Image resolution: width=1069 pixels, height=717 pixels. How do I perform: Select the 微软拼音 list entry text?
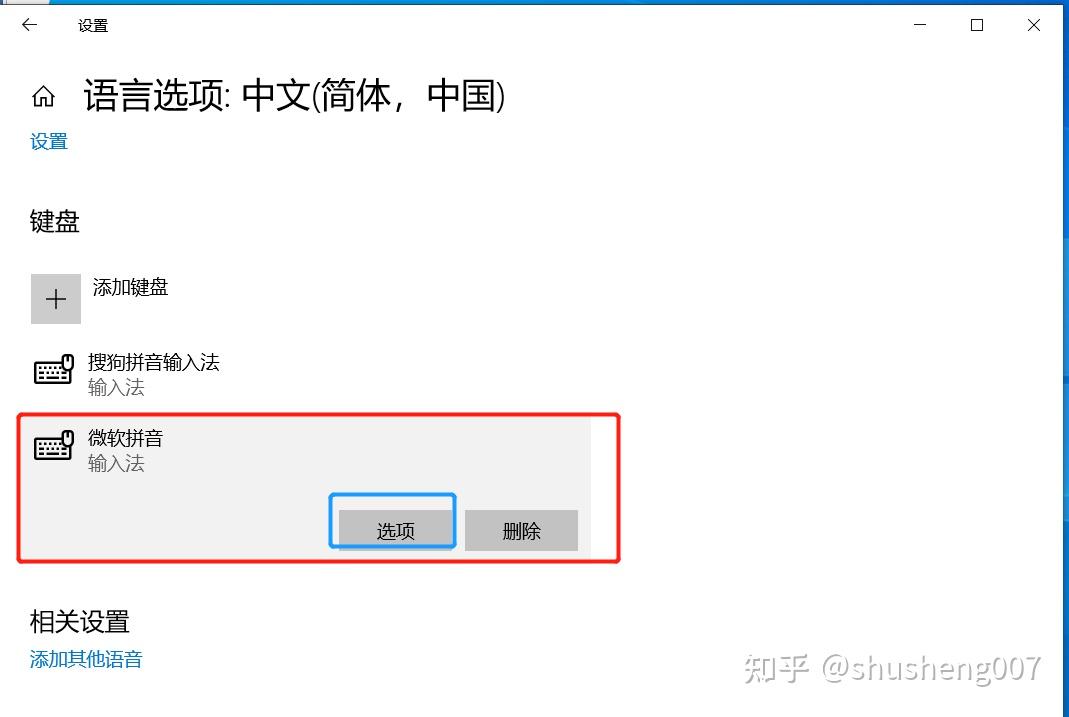point(125,438)
